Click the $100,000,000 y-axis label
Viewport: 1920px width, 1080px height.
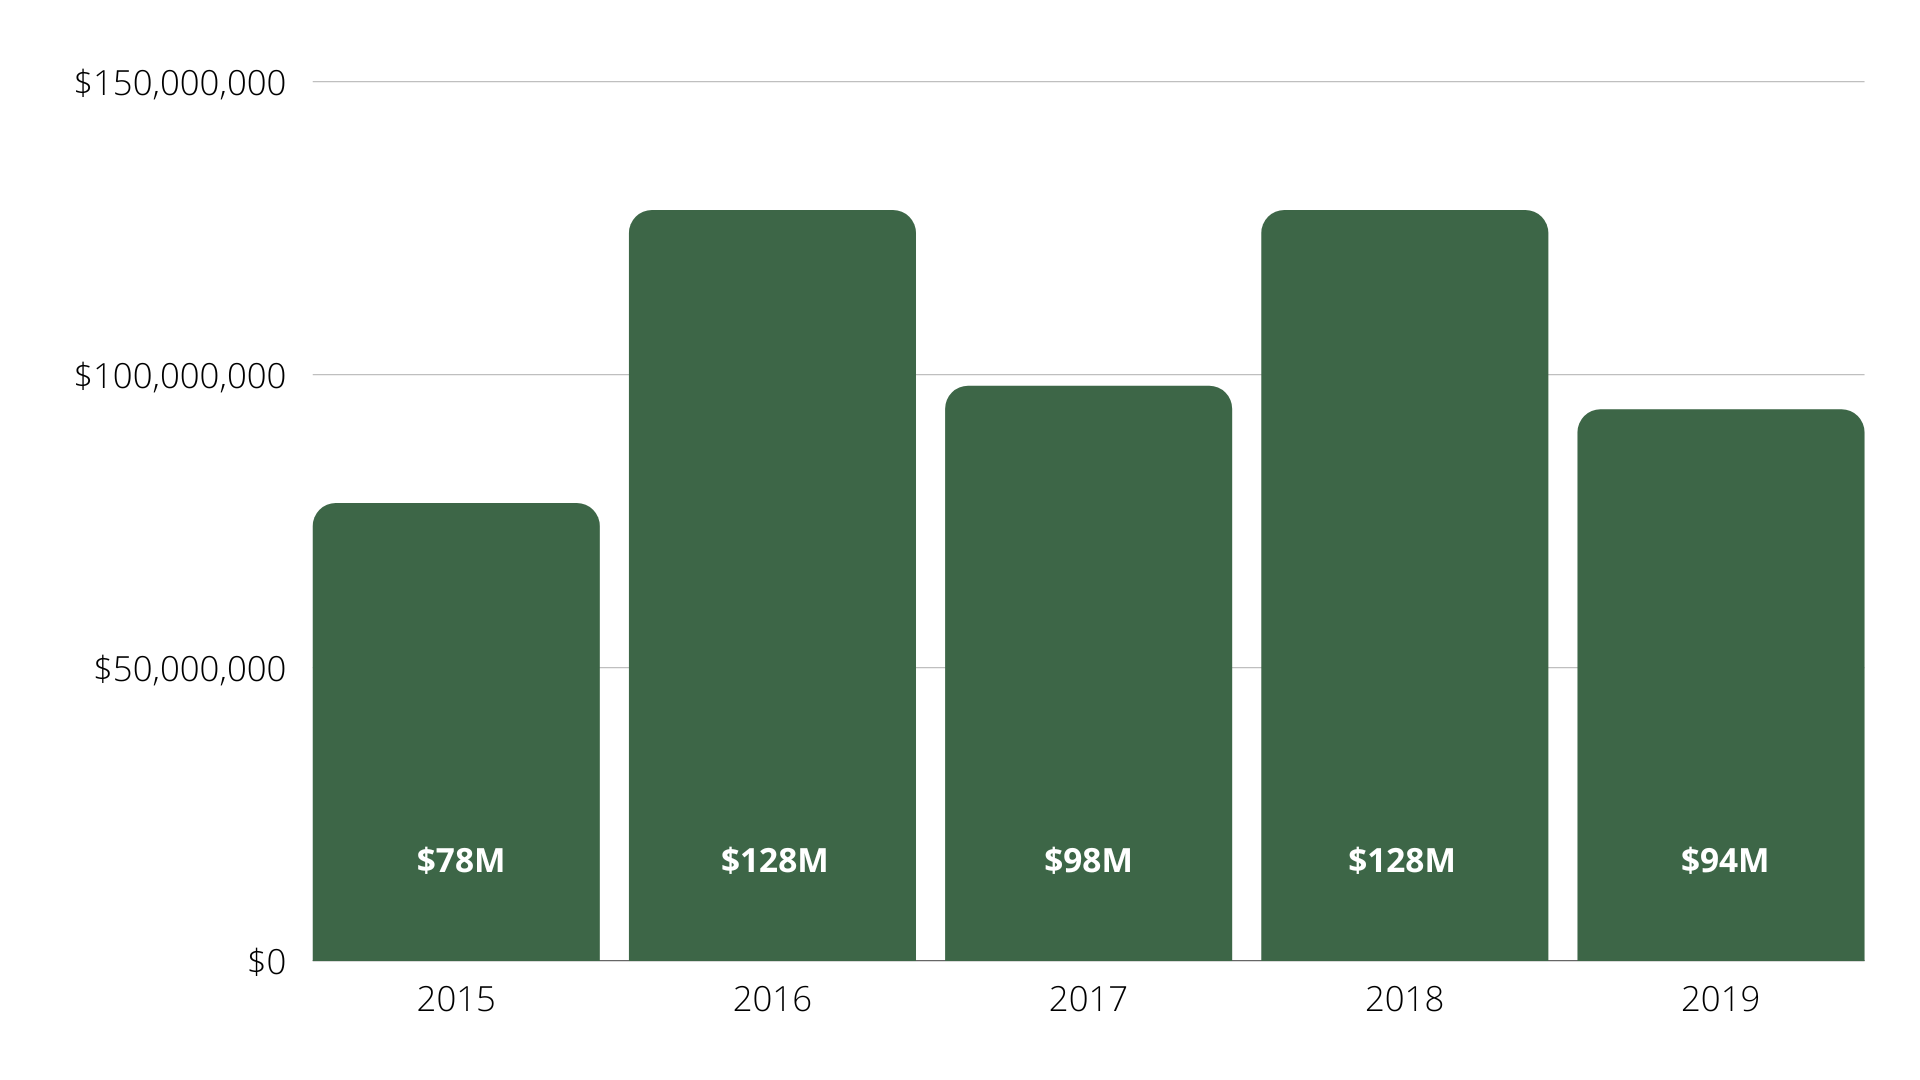(x=182, y=376)
